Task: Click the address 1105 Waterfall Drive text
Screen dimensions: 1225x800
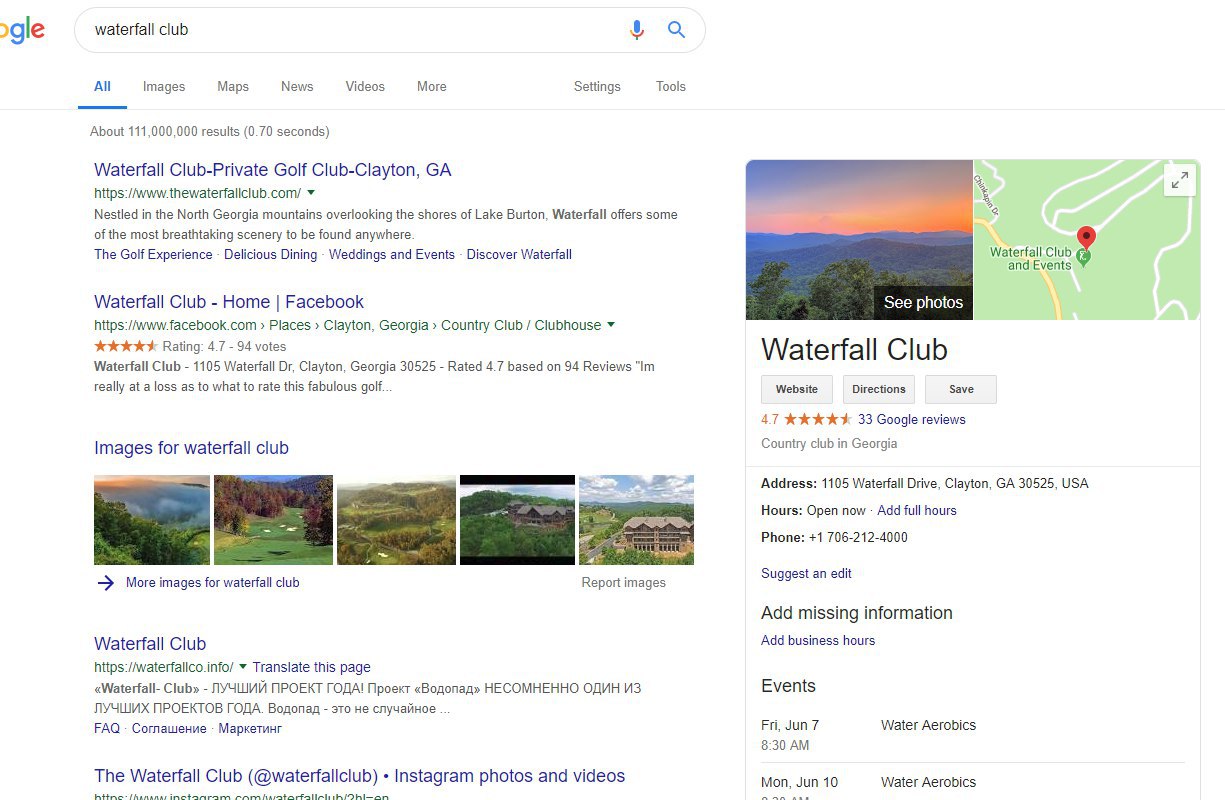Action: [955, 484]
